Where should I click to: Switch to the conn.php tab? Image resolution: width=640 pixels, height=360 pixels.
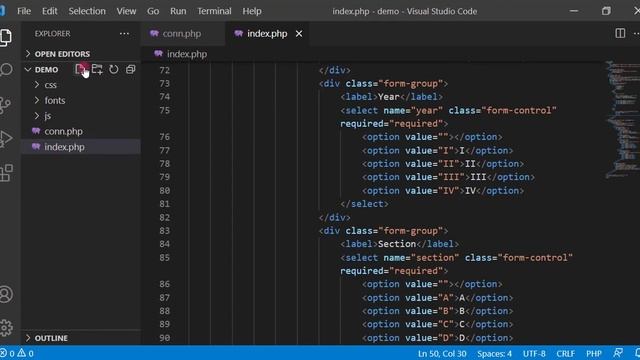pos(183,34)
